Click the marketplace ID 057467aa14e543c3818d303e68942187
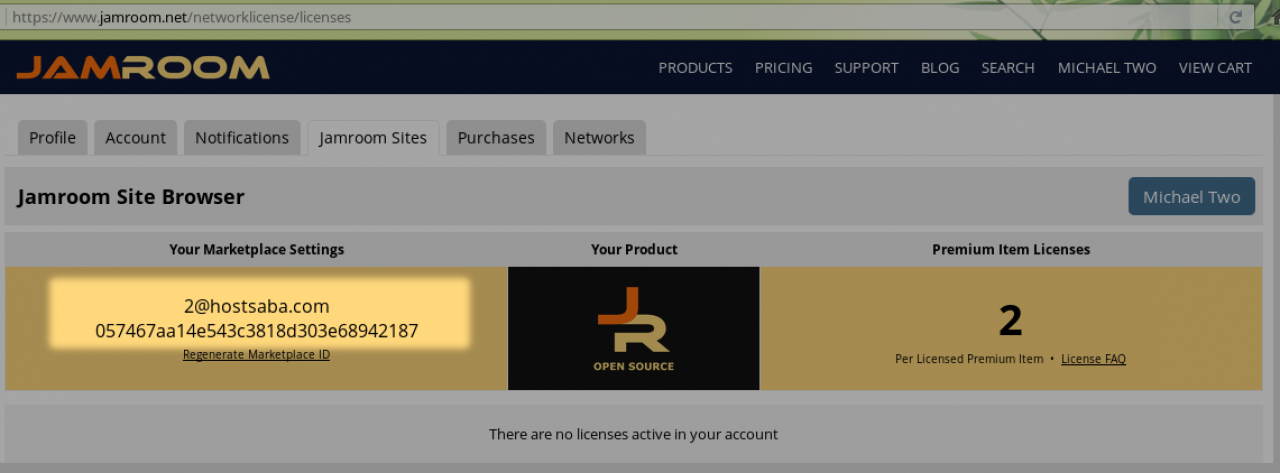This screenshot has width=1280, height=473. 256,330
